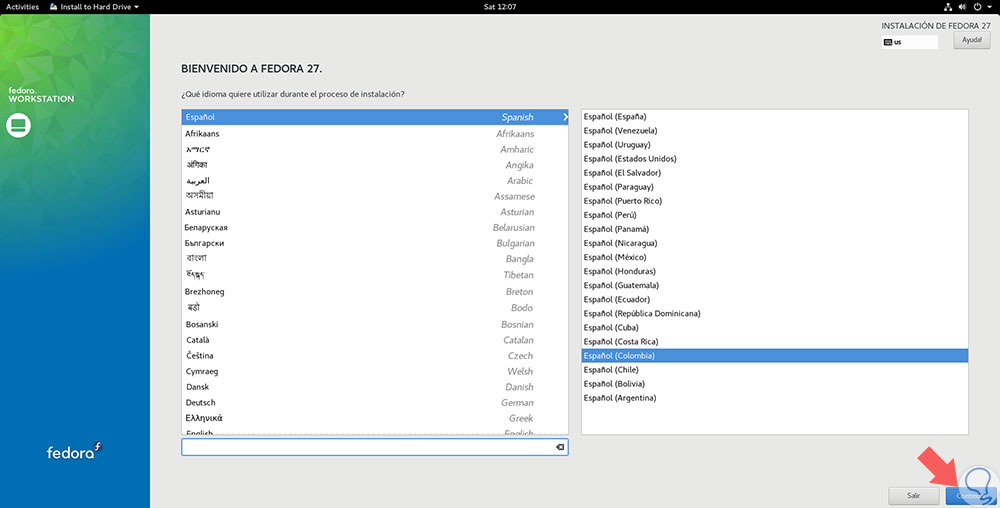The height and width of the screenshot is (508, 1000).
Task: Select the Belarusian language row
Action: (x=374, y=228)
